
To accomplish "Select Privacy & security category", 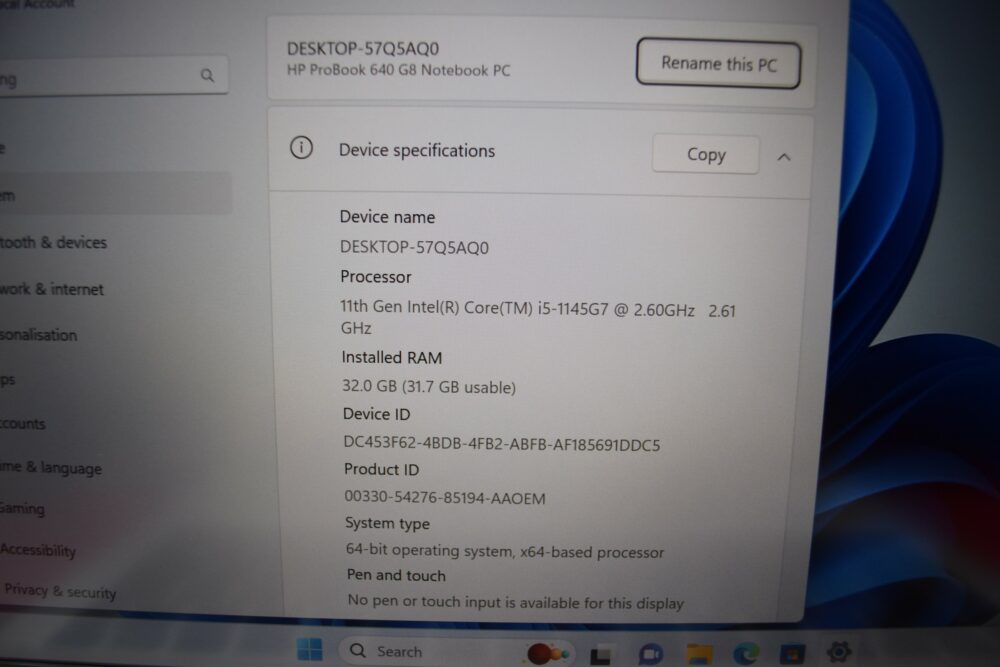I will 60,591.
